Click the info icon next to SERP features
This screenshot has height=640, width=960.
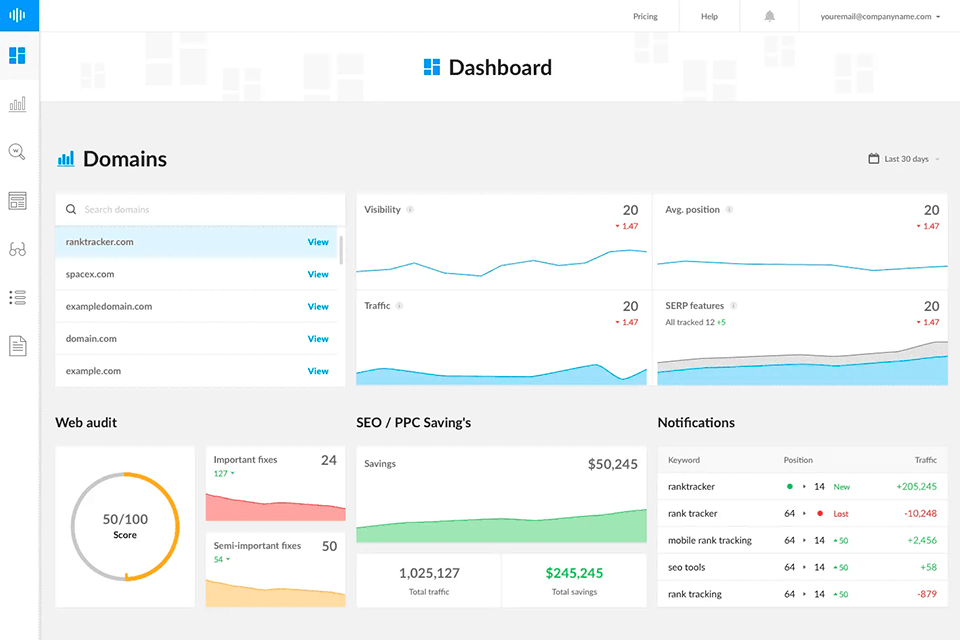point(733,306)
